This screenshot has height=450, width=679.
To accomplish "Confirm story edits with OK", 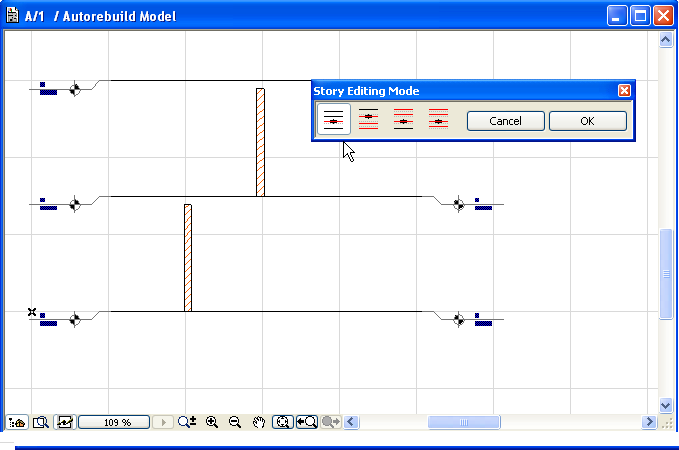I will [x=588, y=121].
